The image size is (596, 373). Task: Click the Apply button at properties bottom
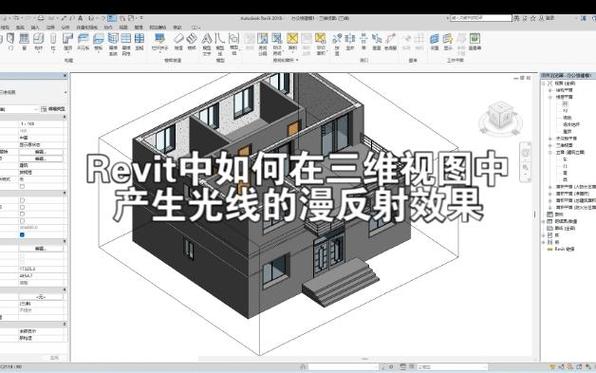54,357
